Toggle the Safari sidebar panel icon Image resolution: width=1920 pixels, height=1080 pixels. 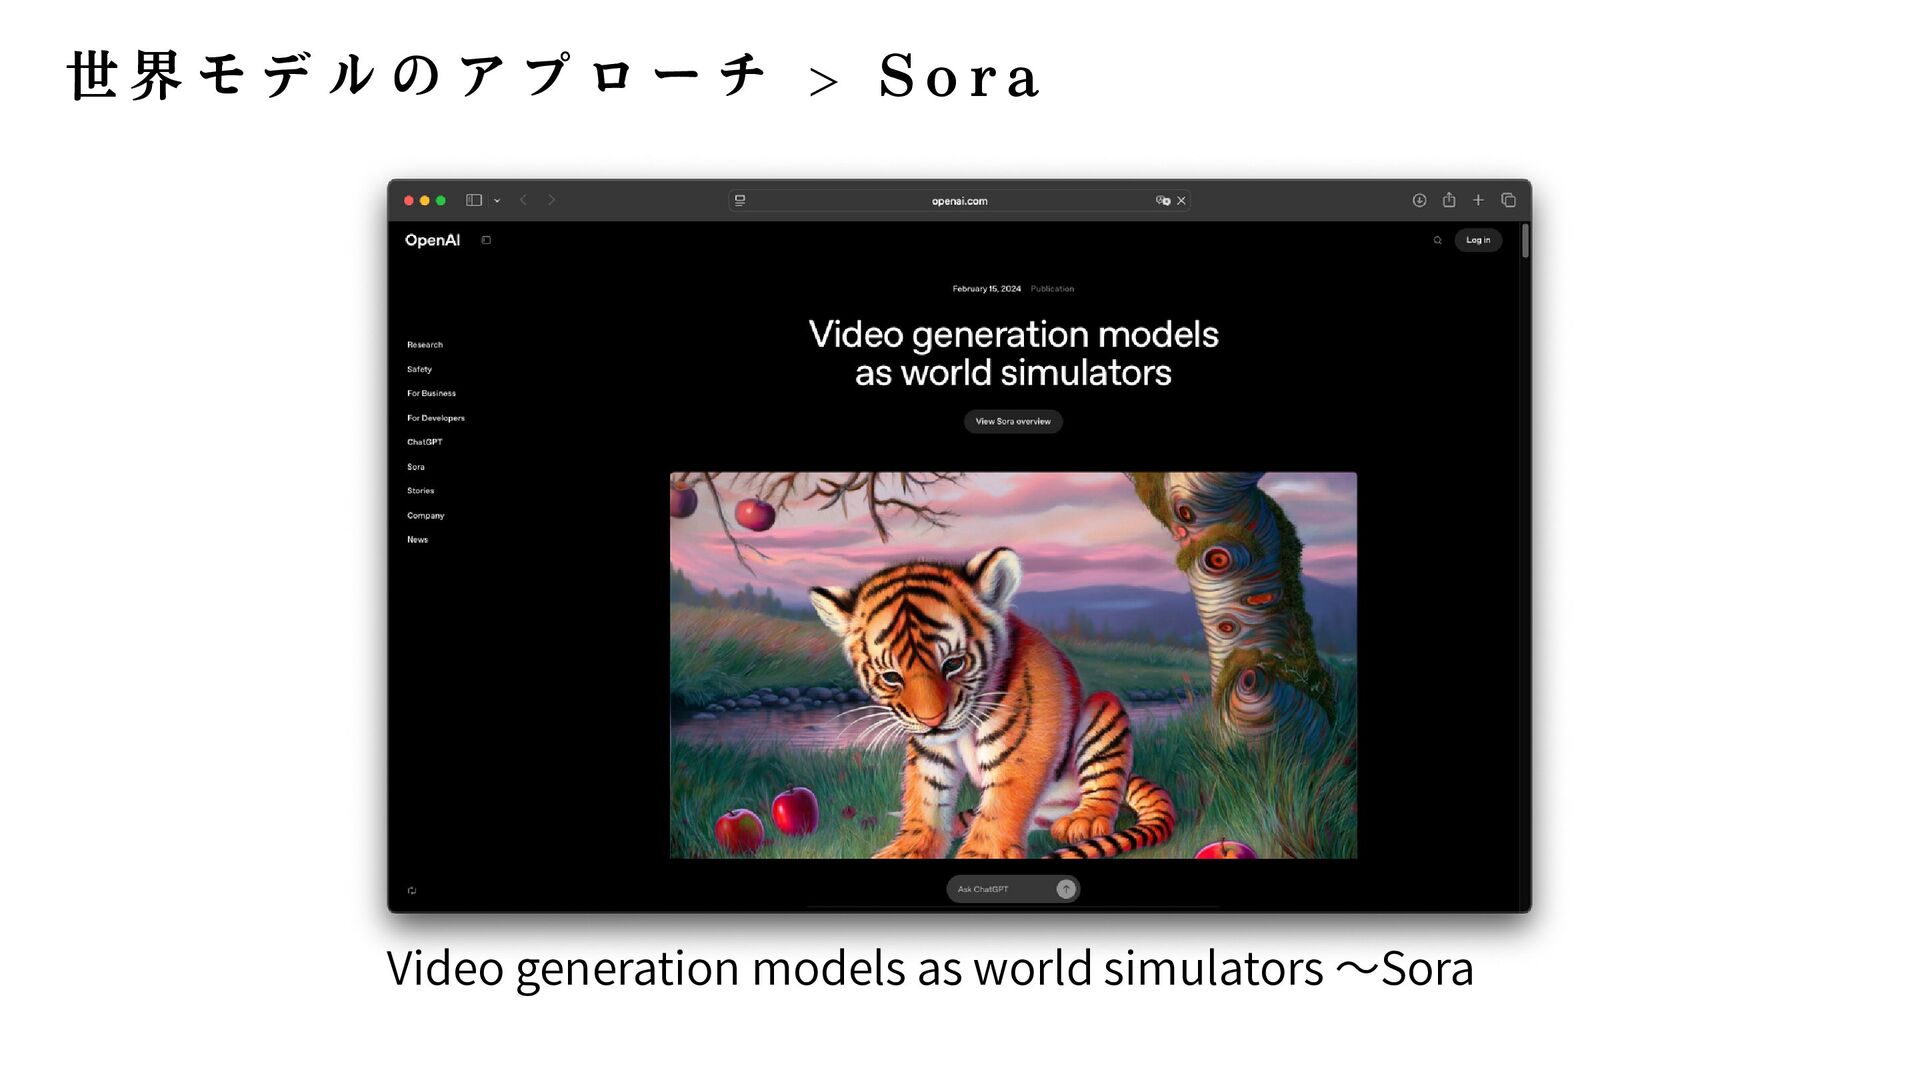coord(474,200)
